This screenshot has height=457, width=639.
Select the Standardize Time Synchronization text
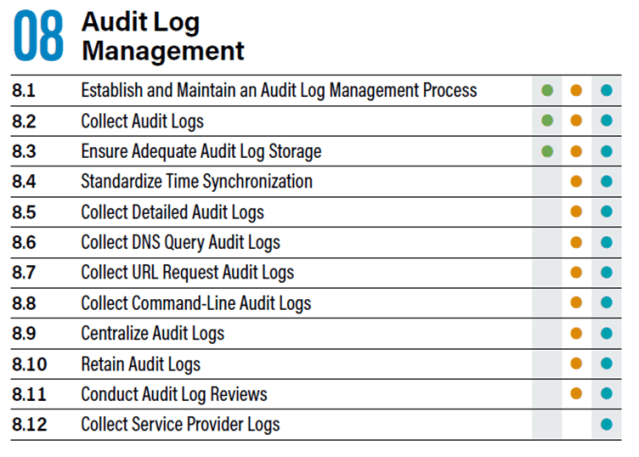[x=196, y=182]
